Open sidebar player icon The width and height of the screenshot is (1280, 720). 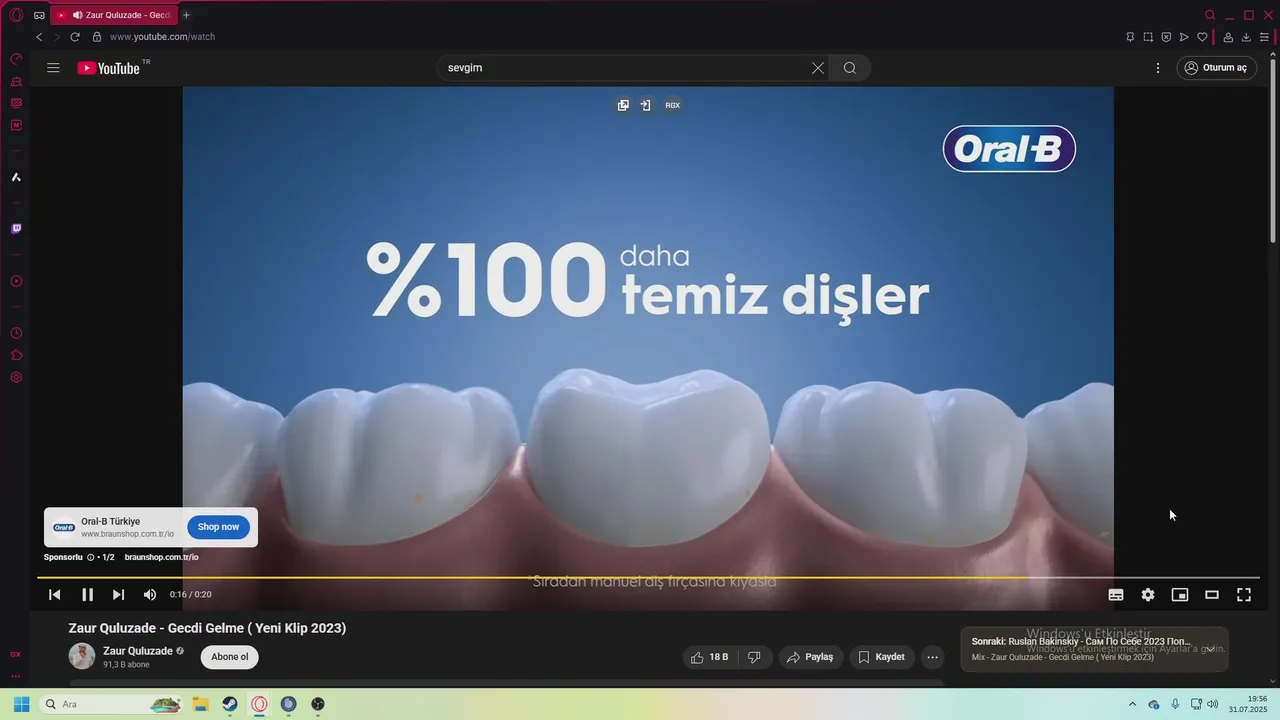(x=16, y=281)
